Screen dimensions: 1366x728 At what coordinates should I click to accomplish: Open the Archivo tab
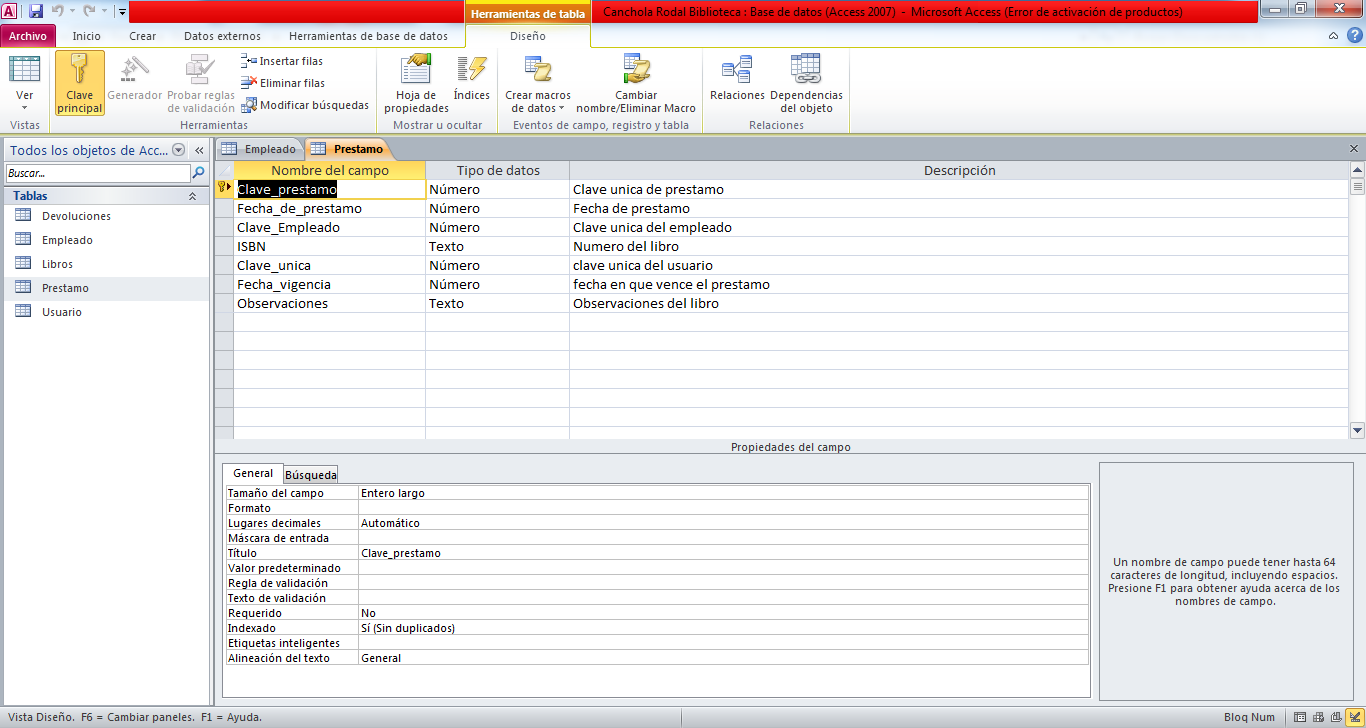(x=28, y=36)
